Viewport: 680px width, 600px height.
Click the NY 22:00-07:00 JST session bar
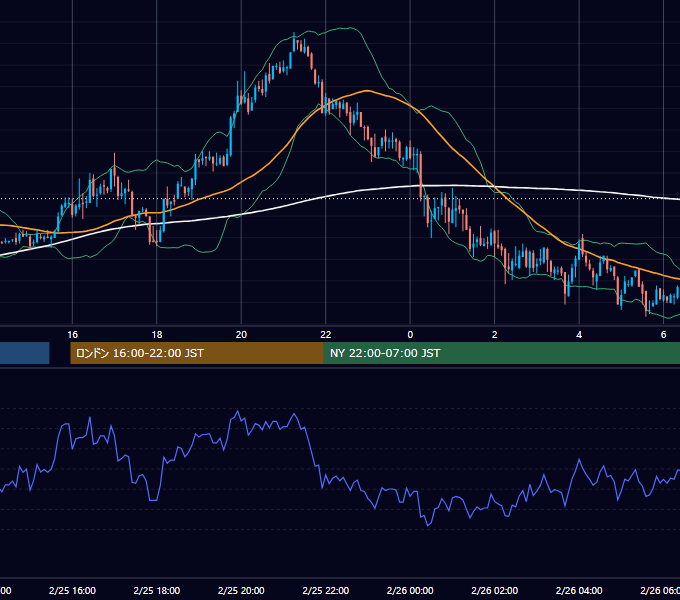pyautogui.click(x=502, y=353)
